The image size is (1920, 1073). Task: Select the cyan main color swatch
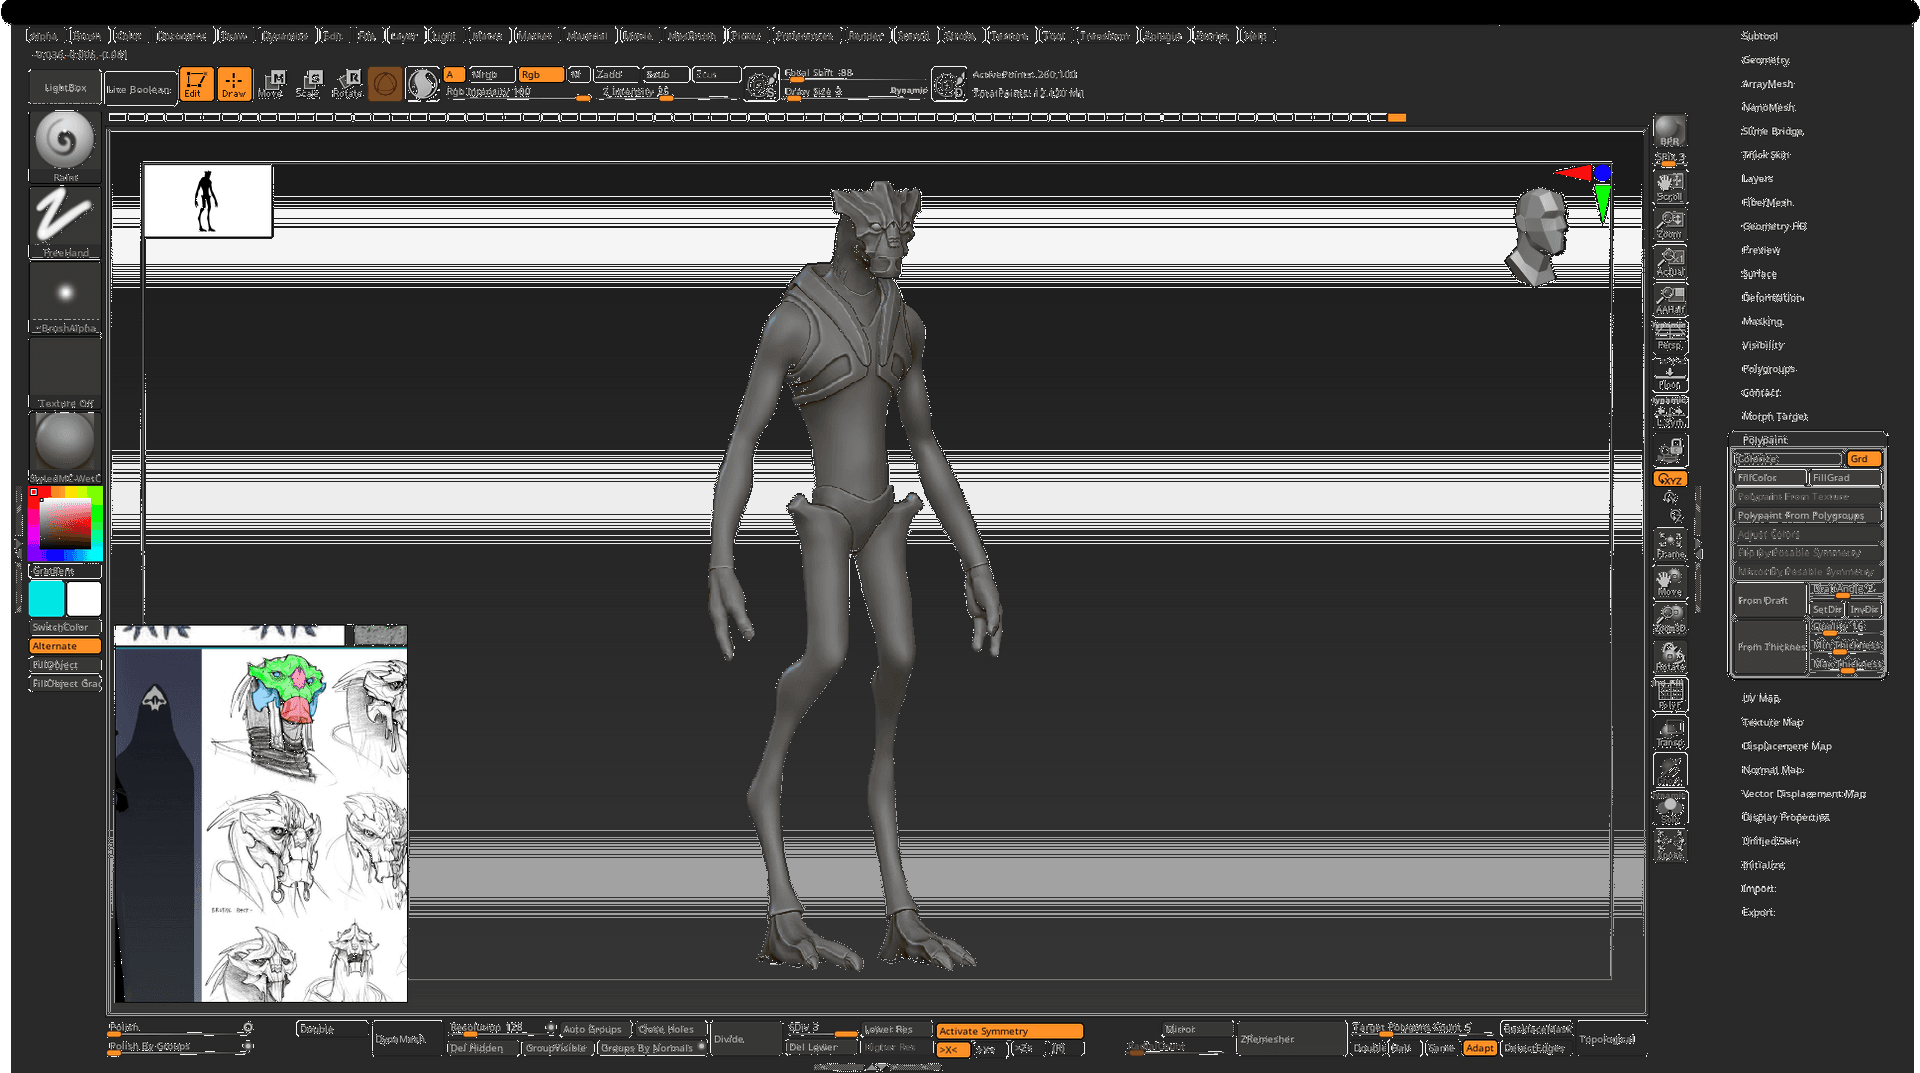[x=46, y=599]
